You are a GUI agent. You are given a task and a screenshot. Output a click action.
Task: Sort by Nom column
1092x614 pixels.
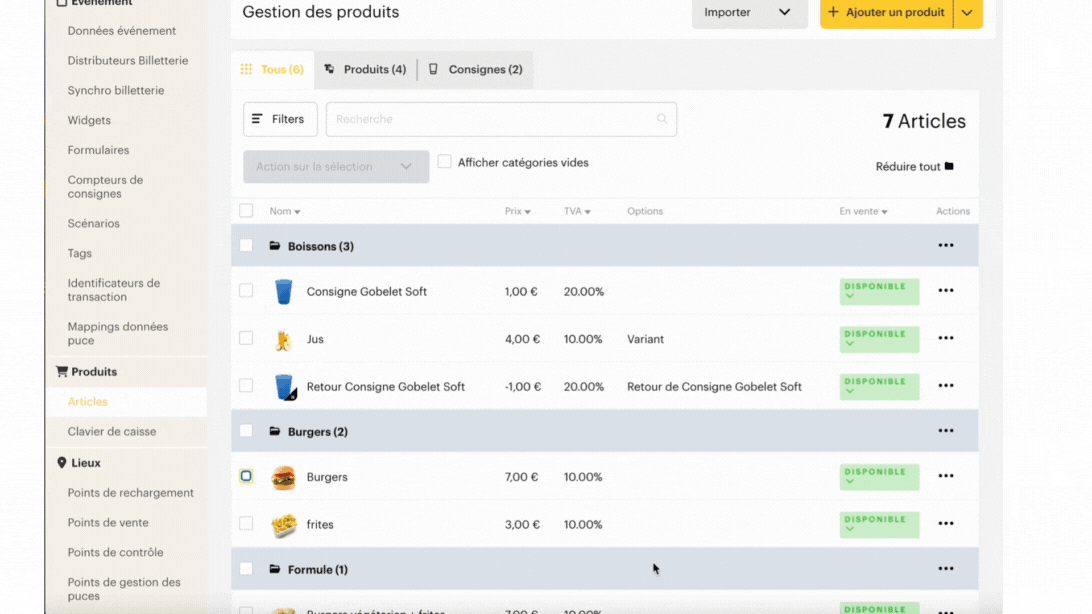point(285,211)
